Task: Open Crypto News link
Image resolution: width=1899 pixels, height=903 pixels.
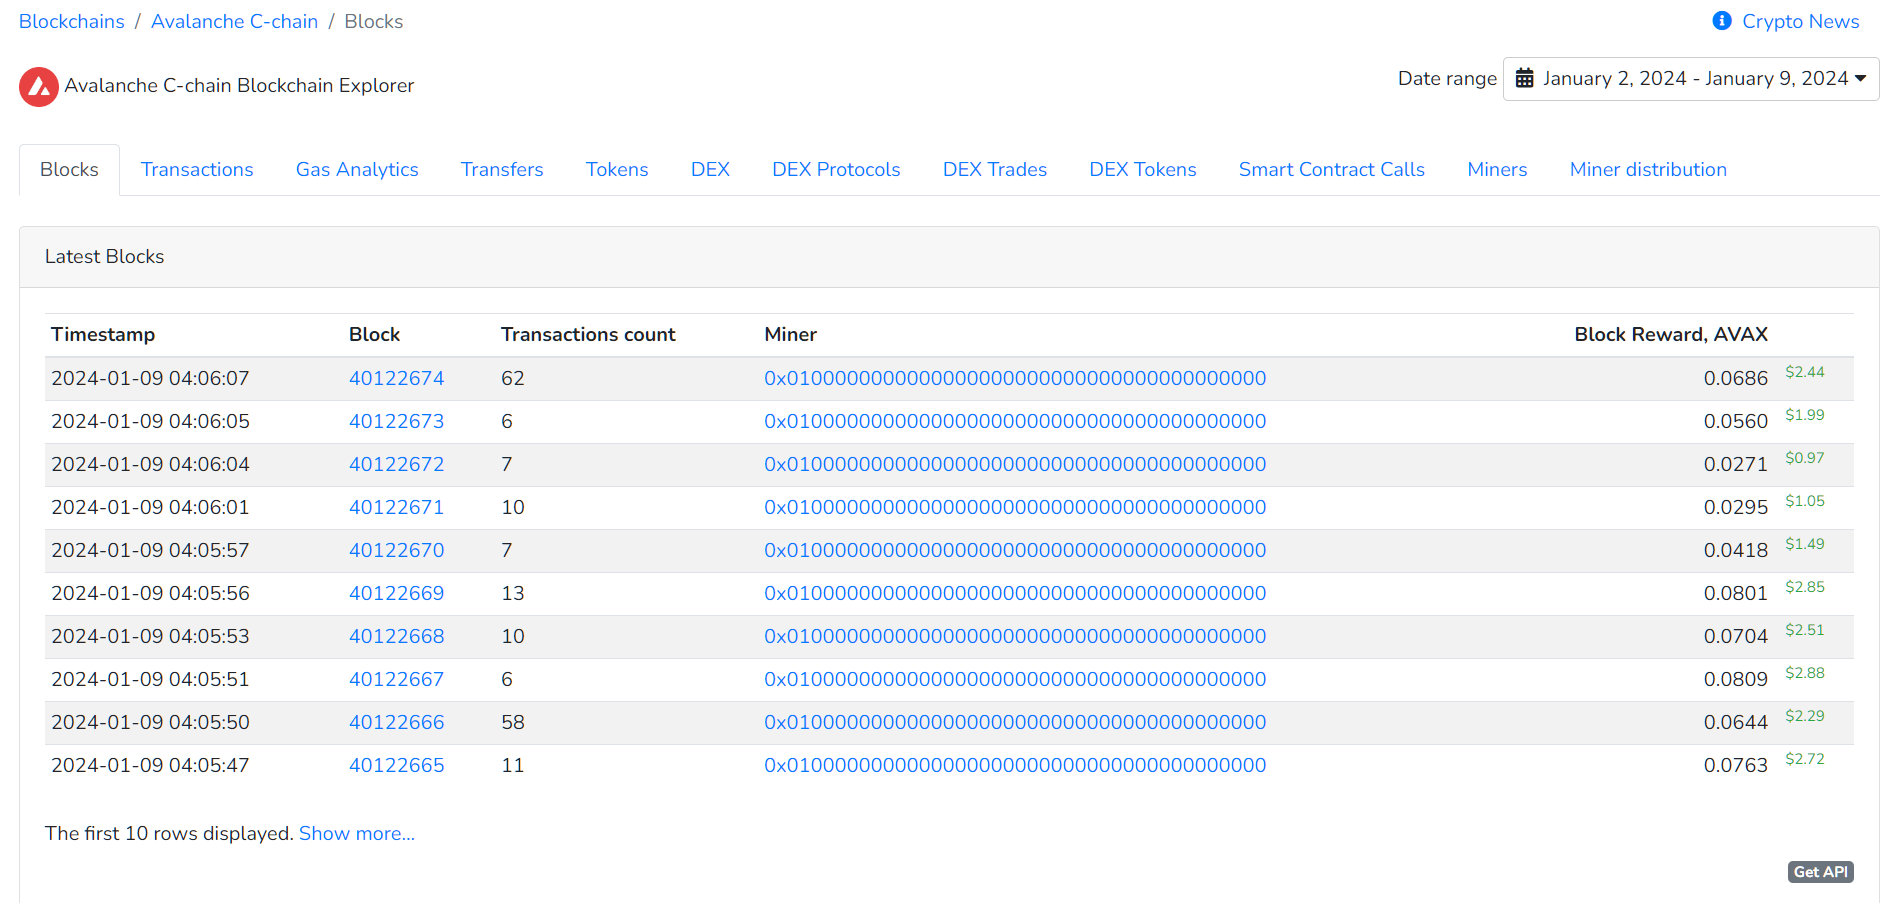Action: pyautogui.click(x=1800, y=21)
